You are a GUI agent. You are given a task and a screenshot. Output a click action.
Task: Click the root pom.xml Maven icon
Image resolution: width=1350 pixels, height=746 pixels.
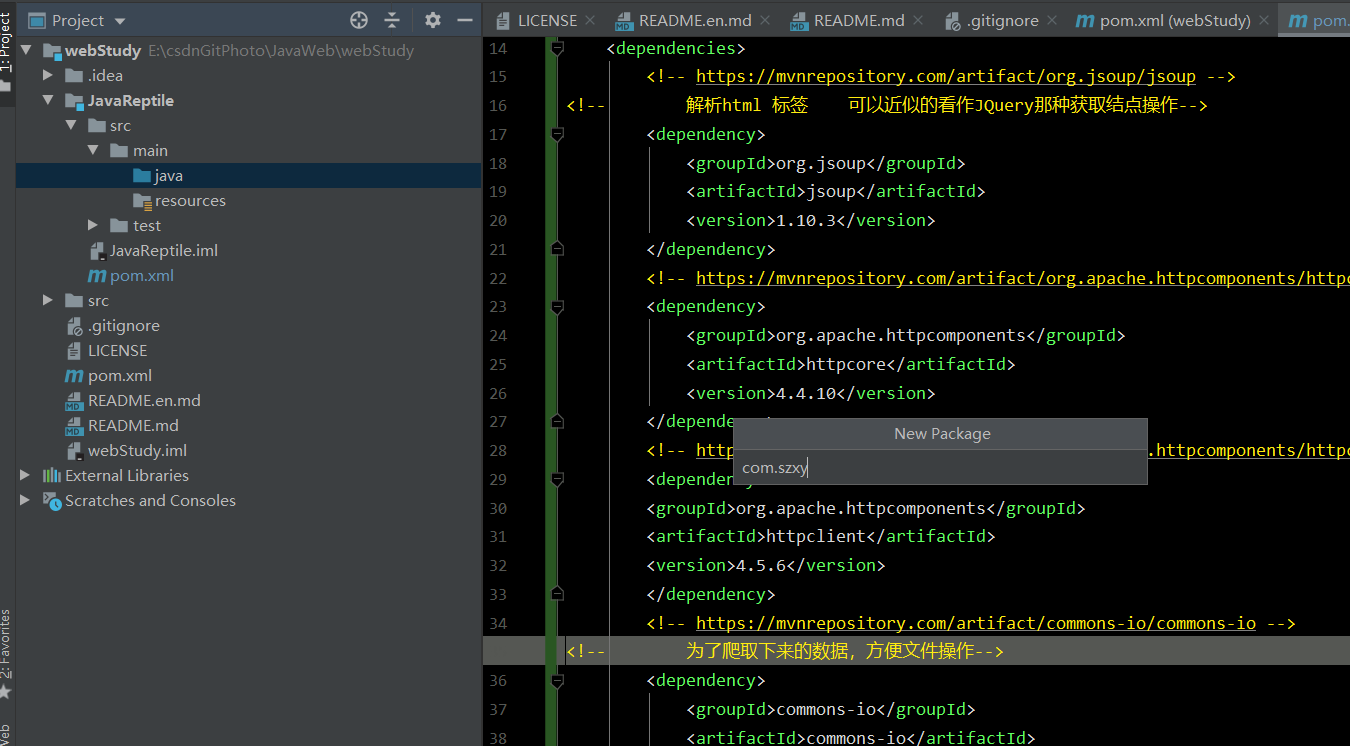(x=74, y=376)
